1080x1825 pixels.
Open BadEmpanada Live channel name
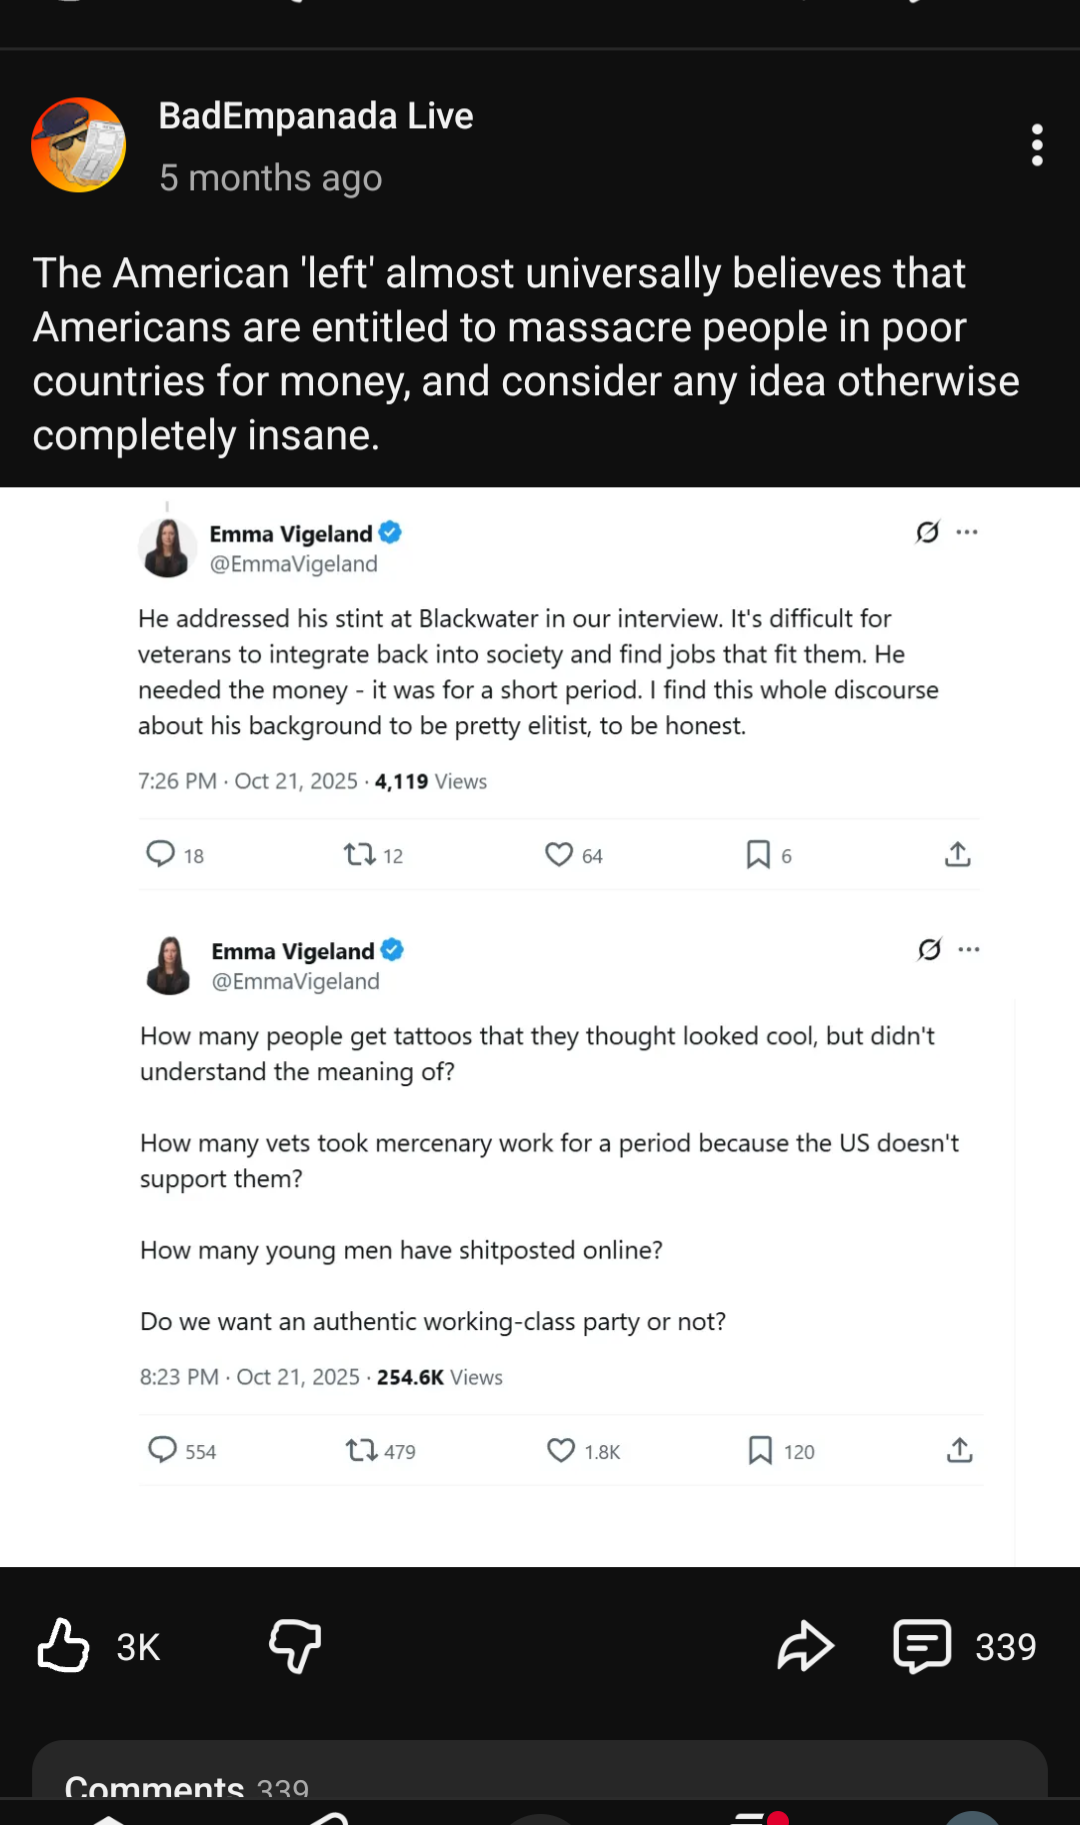315,116
